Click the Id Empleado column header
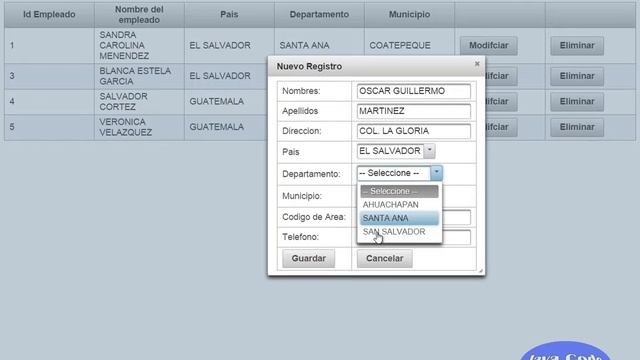The image size is (640, 360). pyautogui.click(x=49, y=14)
